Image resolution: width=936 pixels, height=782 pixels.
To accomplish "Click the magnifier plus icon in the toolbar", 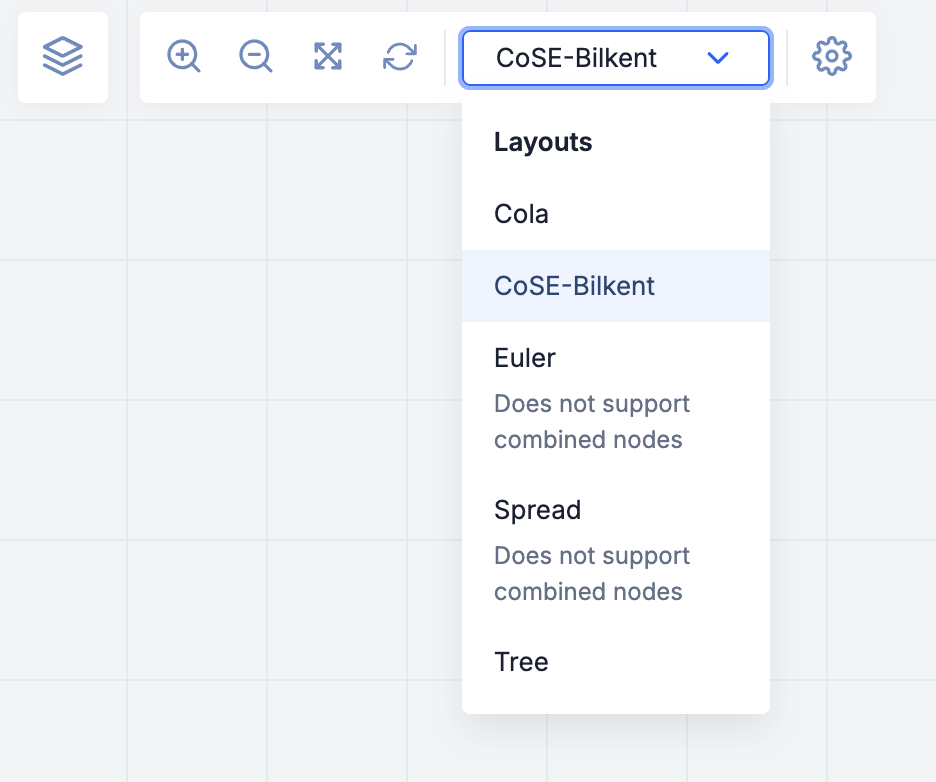I will click(184, 57).
